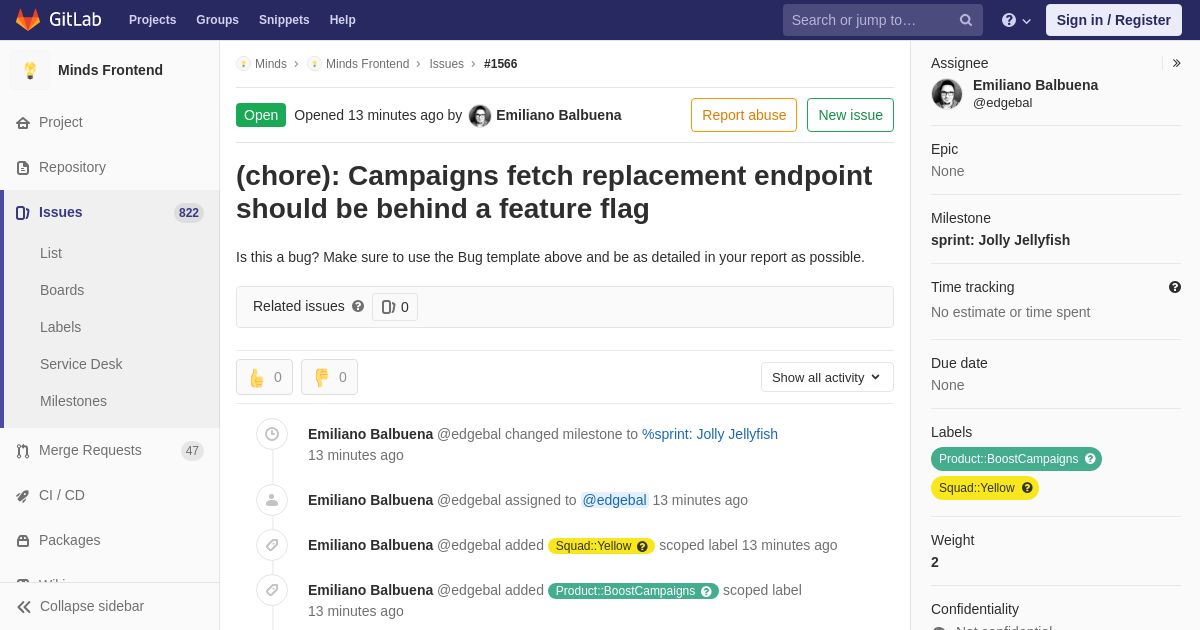The height and width of the screenshot is (630, 1200).
Task: Open the sprint: Jolly Jellyfish milestone link
Action: tap(710, 434)
